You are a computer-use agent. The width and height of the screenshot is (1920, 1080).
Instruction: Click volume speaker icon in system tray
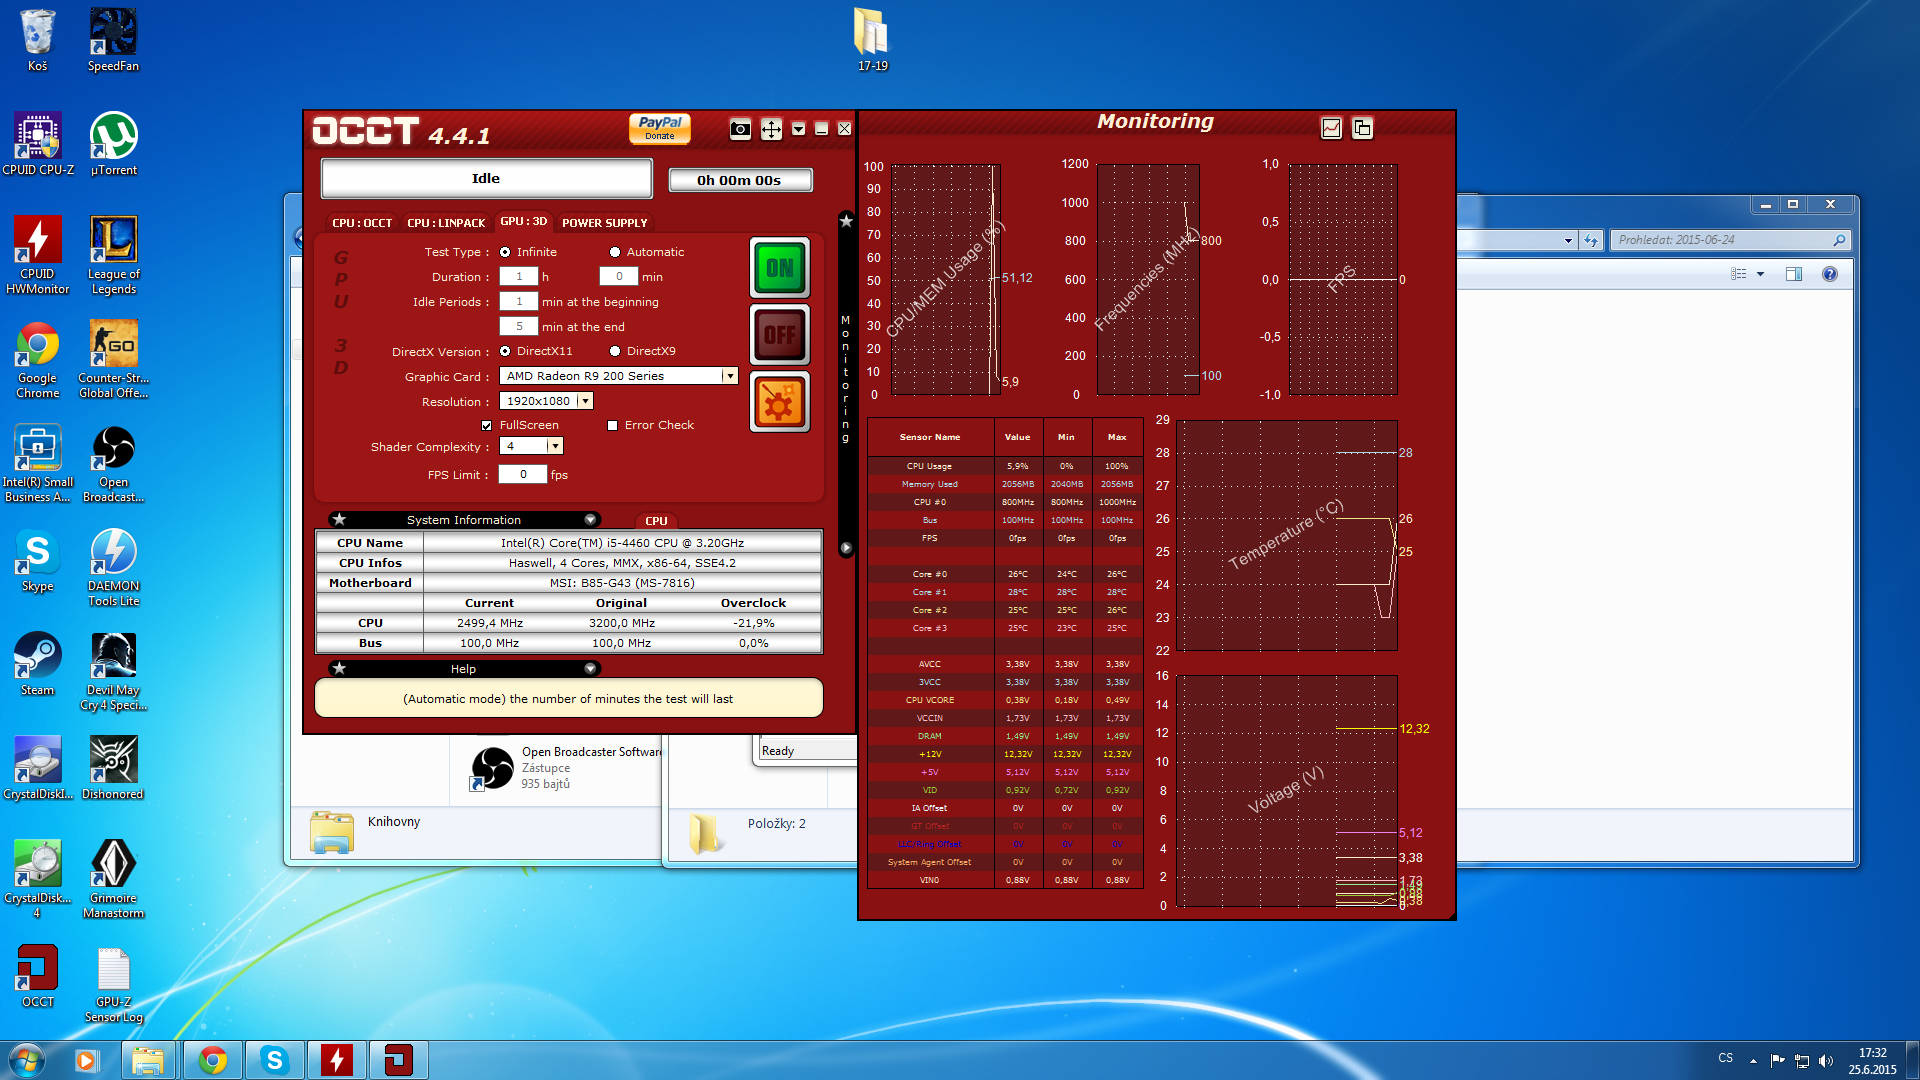(x=1826, y=1060)
